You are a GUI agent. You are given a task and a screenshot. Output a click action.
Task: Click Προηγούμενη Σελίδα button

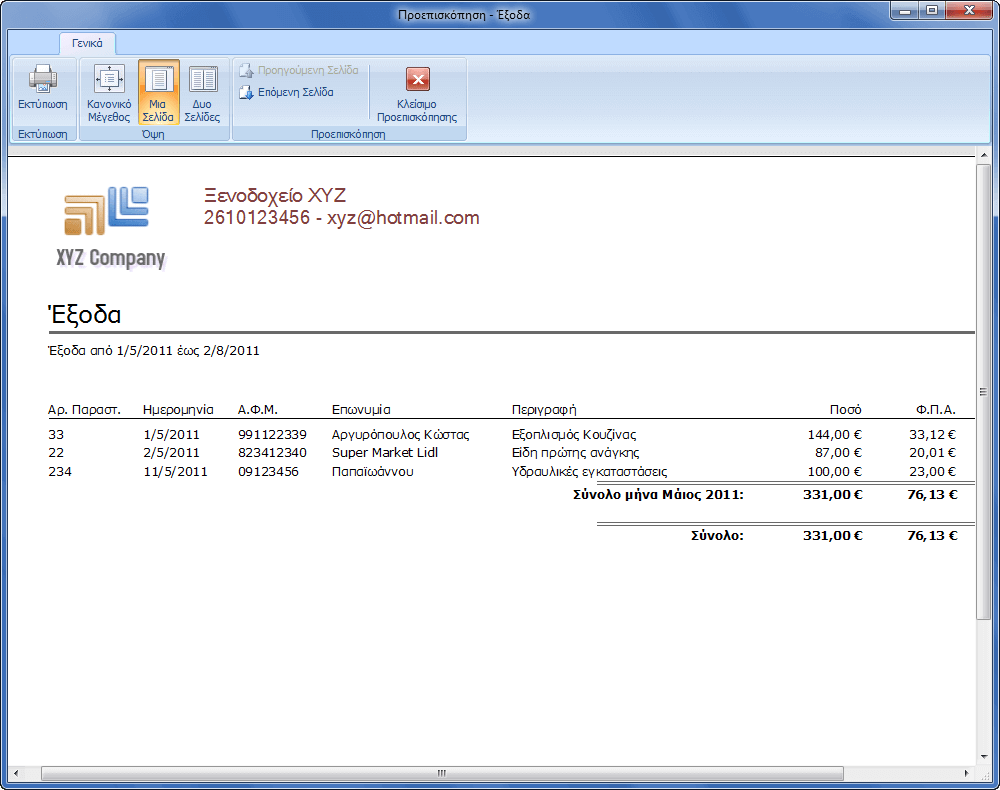(299, 71)
